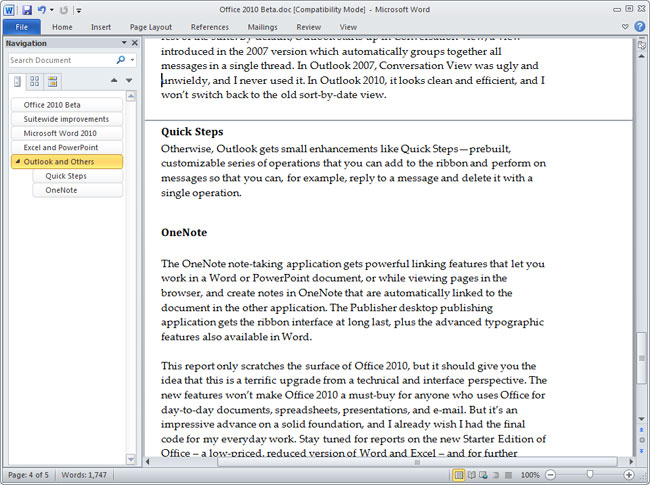Switch to the View tab
Image resolution: width=650 pixels, height=485 pixels.
click(348, 27)
